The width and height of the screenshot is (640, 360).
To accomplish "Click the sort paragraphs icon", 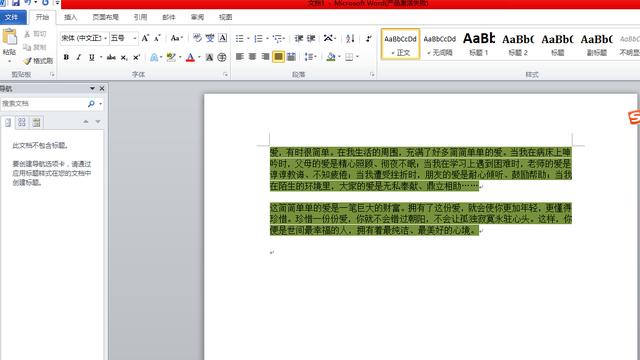I will 350,38.
